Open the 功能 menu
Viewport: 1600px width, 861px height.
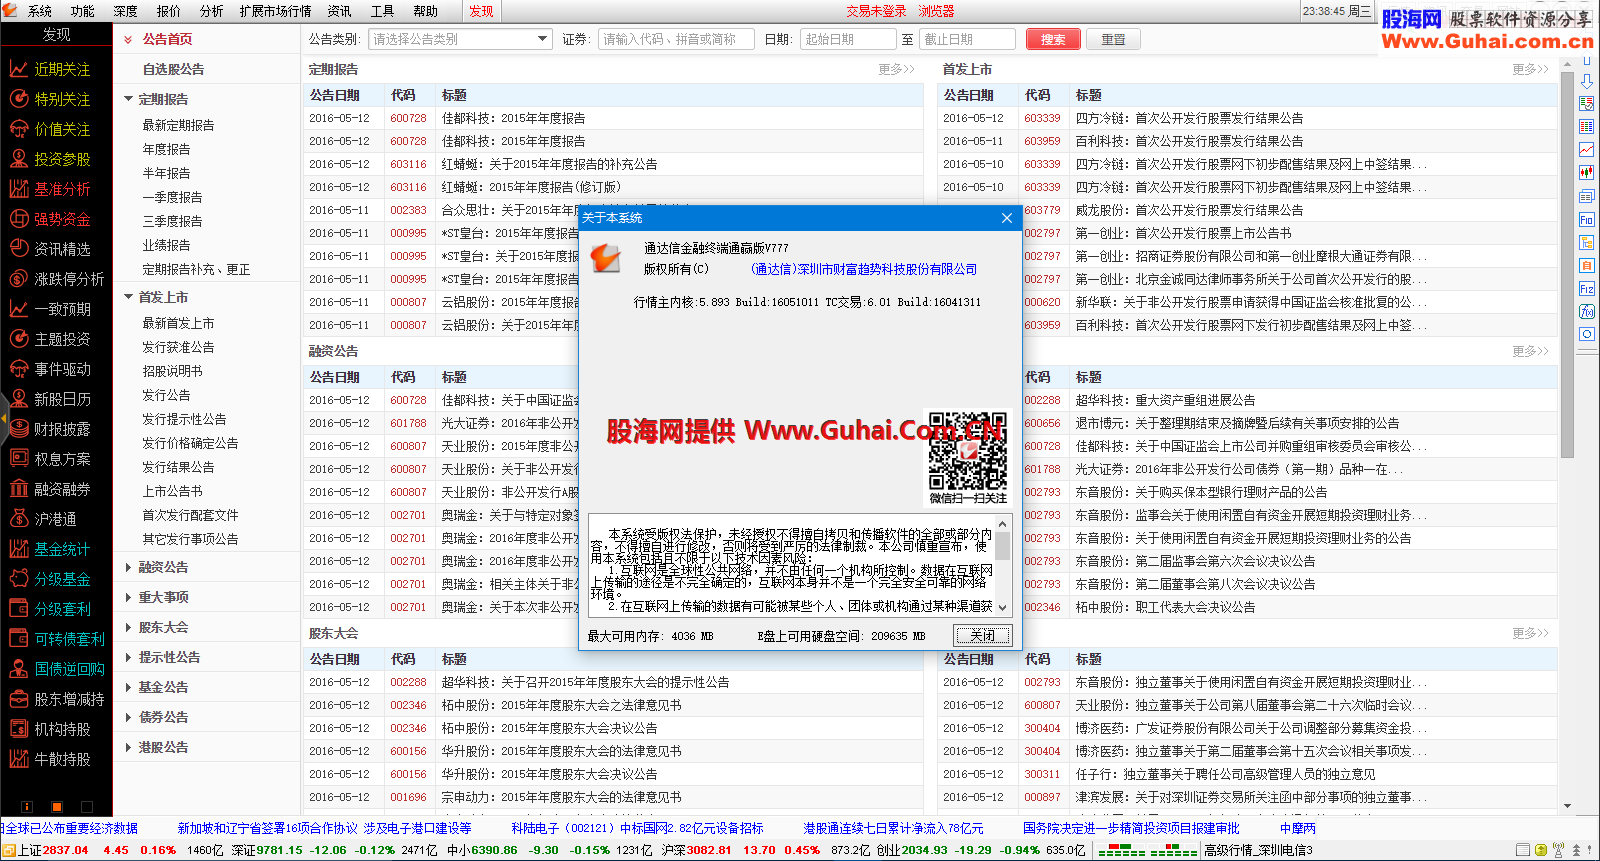(83, 11)
